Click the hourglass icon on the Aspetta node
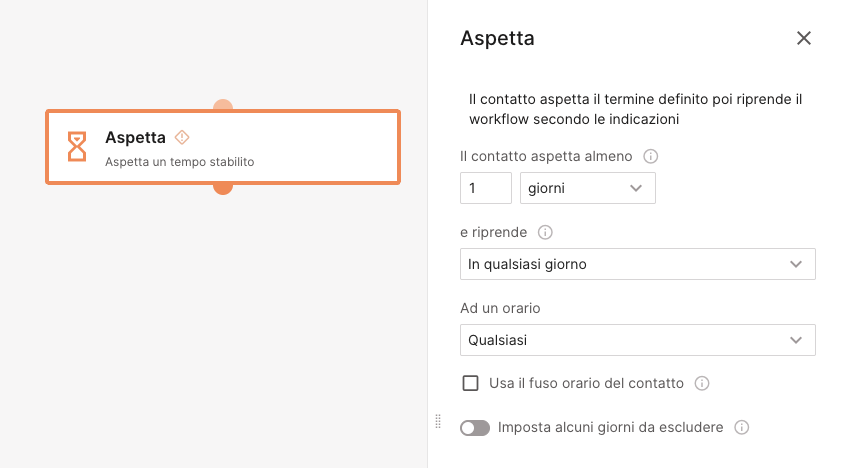844x468 pixels. pyautogui.click(x=76, y=146)
